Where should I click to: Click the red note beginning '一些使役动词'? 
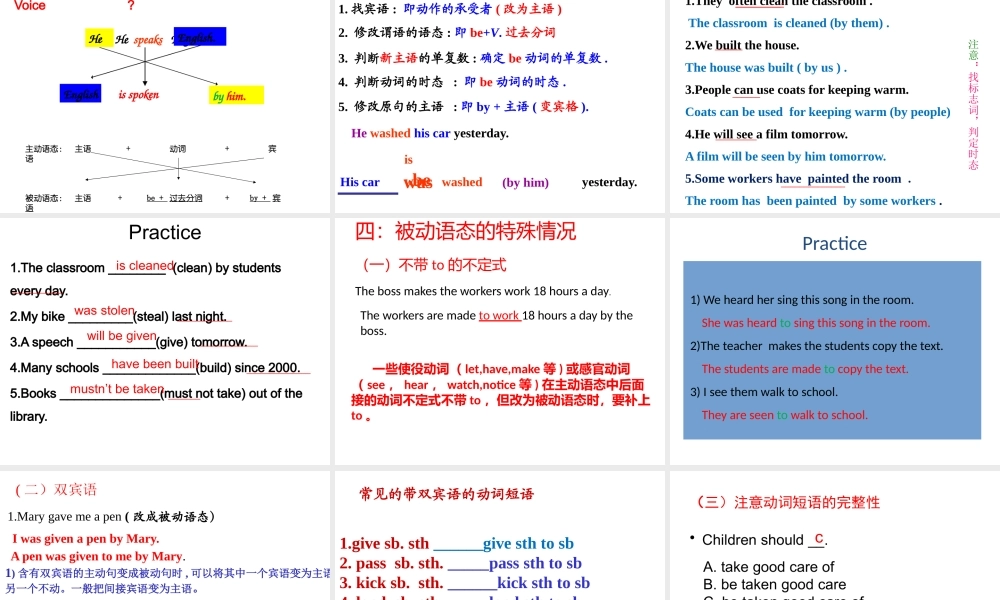[500, 392]
